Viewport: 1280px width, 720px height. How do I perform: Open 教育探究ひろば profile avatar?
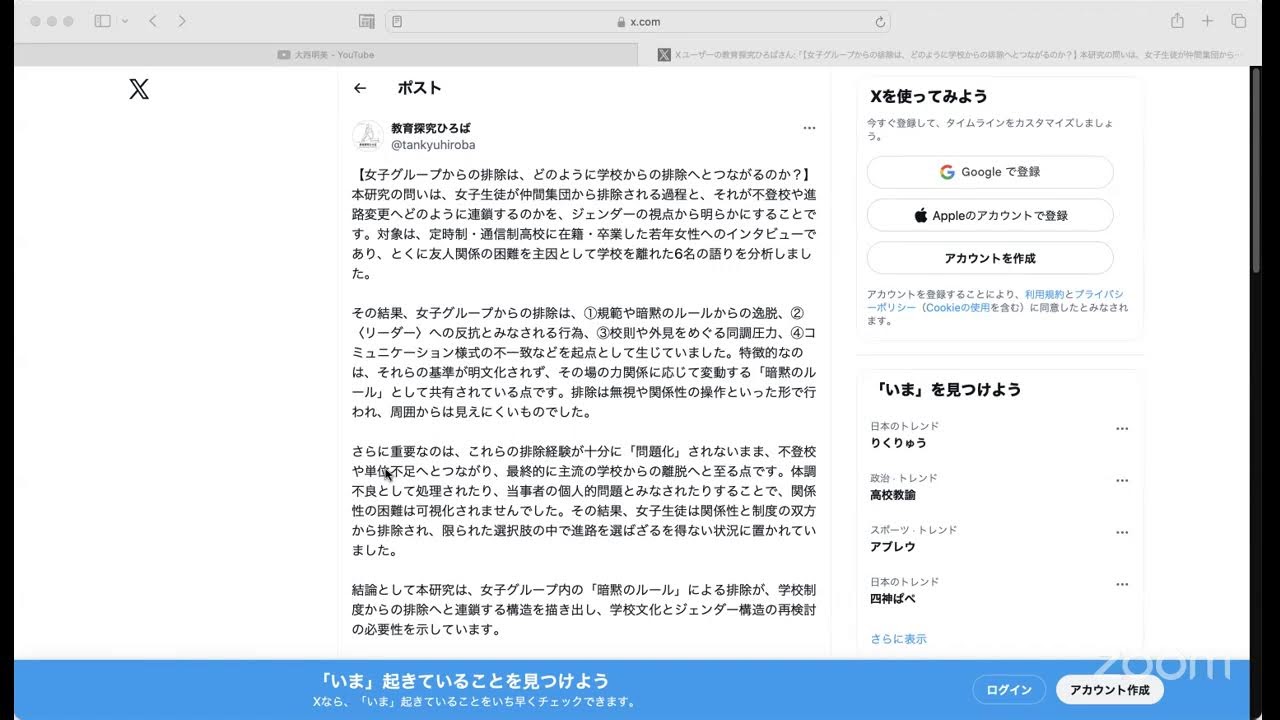tap(367, 136)
